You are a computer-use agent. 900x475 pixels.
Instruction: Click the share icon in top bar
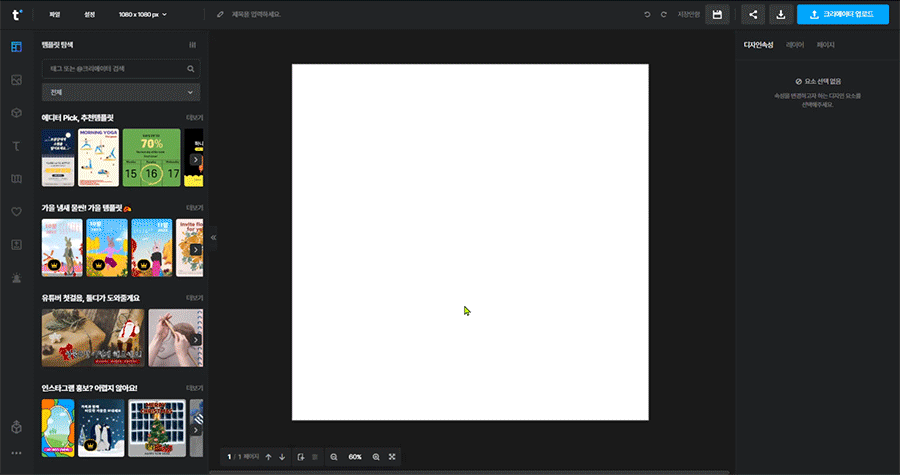[752, 15]
